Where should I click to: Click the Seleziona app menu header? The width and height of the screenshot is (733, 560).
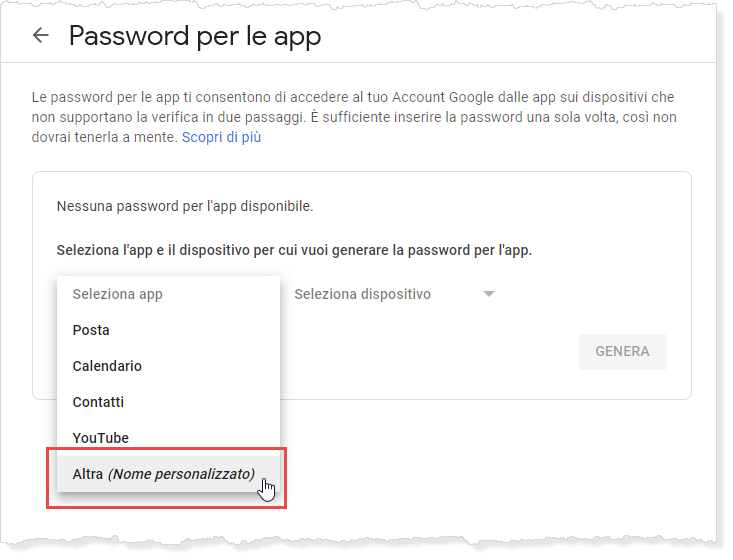(x=118, y=294)
